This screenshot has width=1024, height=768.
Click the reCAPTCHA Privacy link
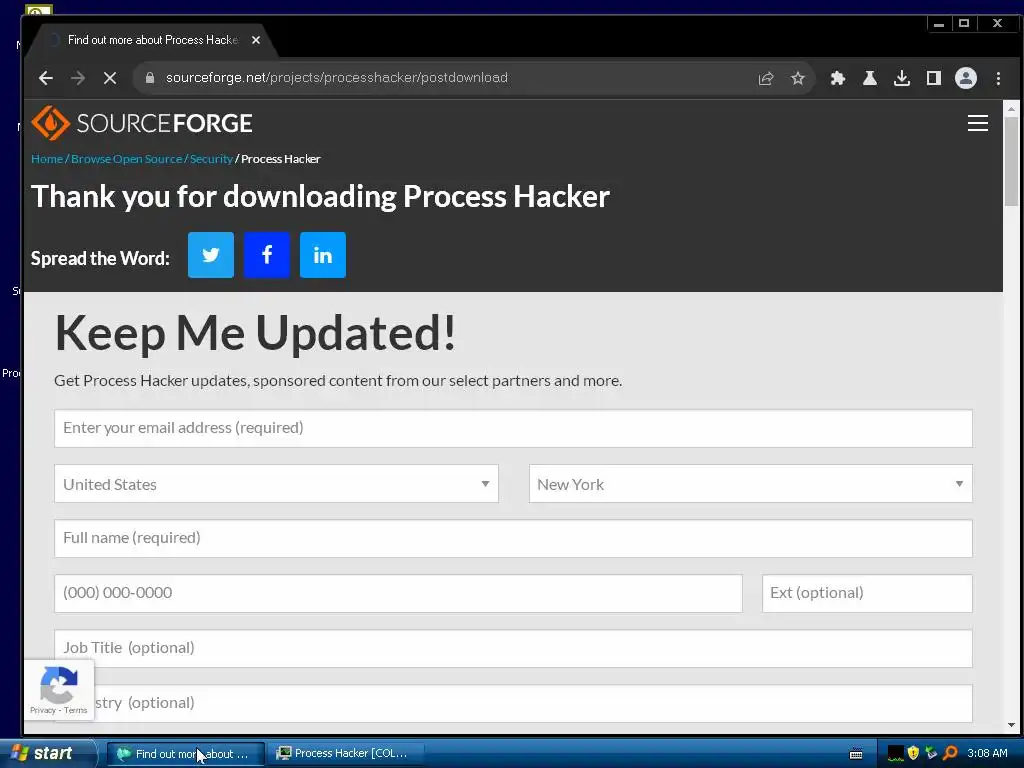tap(42, 711)
